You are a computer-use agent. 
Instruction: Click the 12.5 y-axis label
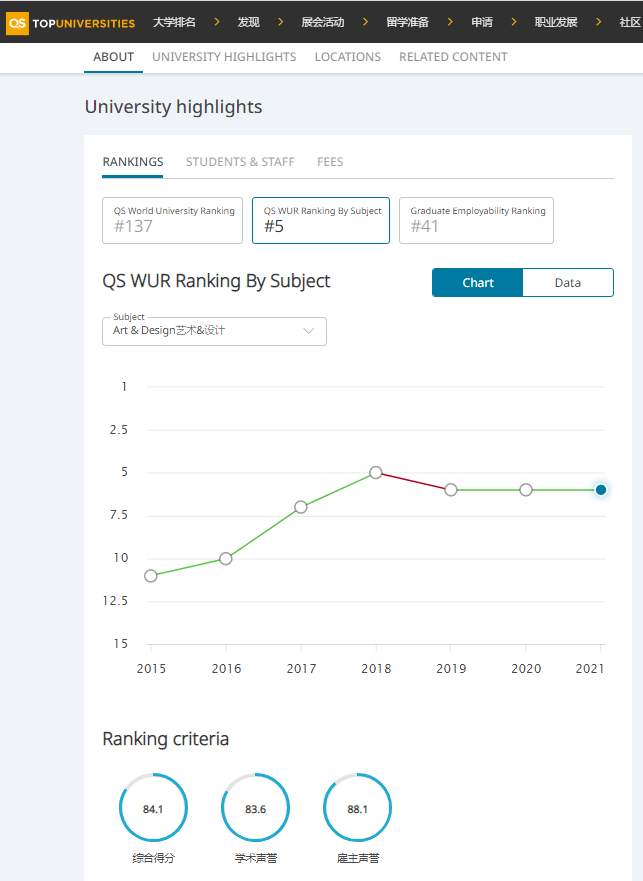[115, 601]
